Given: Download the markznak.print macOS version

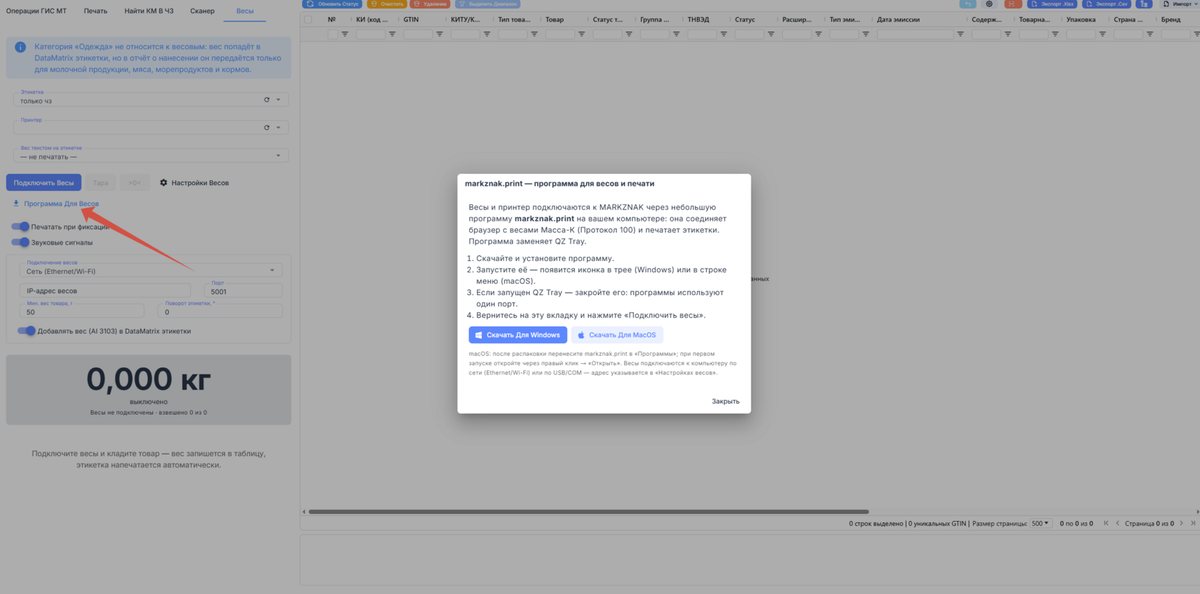Looking at the screenshot, I should pos(617,335).
